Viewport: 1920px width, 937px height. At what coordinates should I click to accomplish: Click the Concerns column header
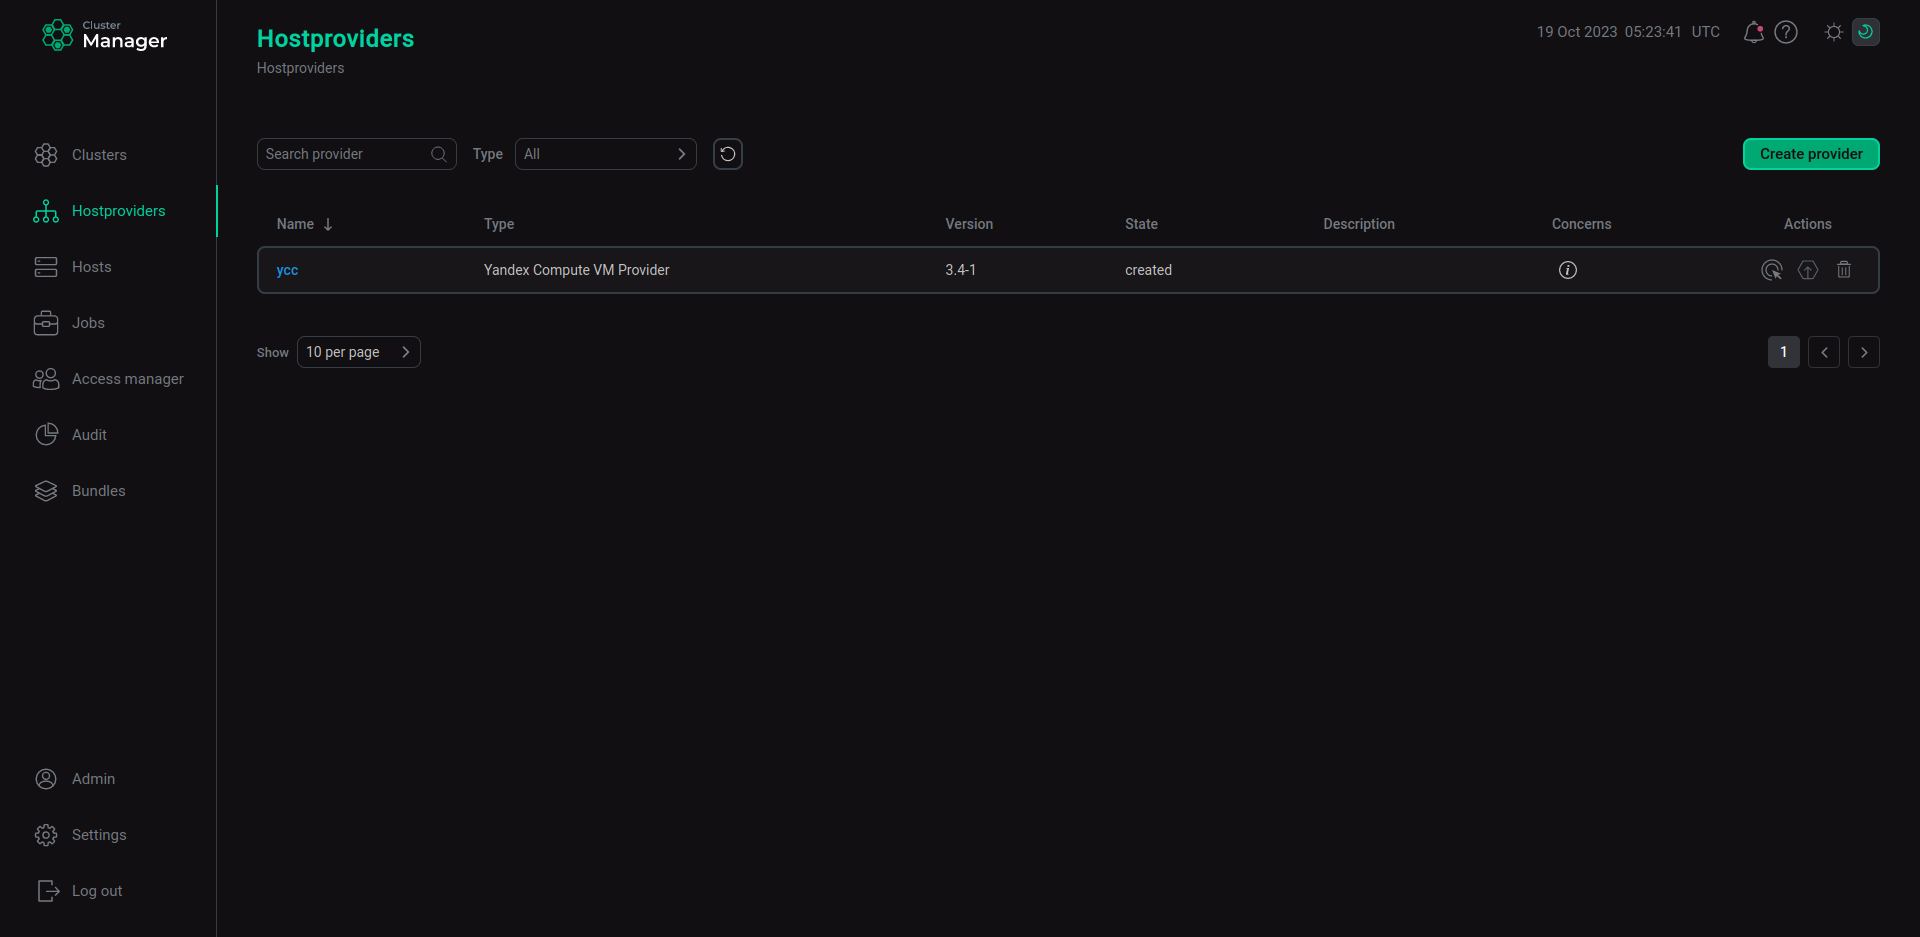(x=1581, y=224)
